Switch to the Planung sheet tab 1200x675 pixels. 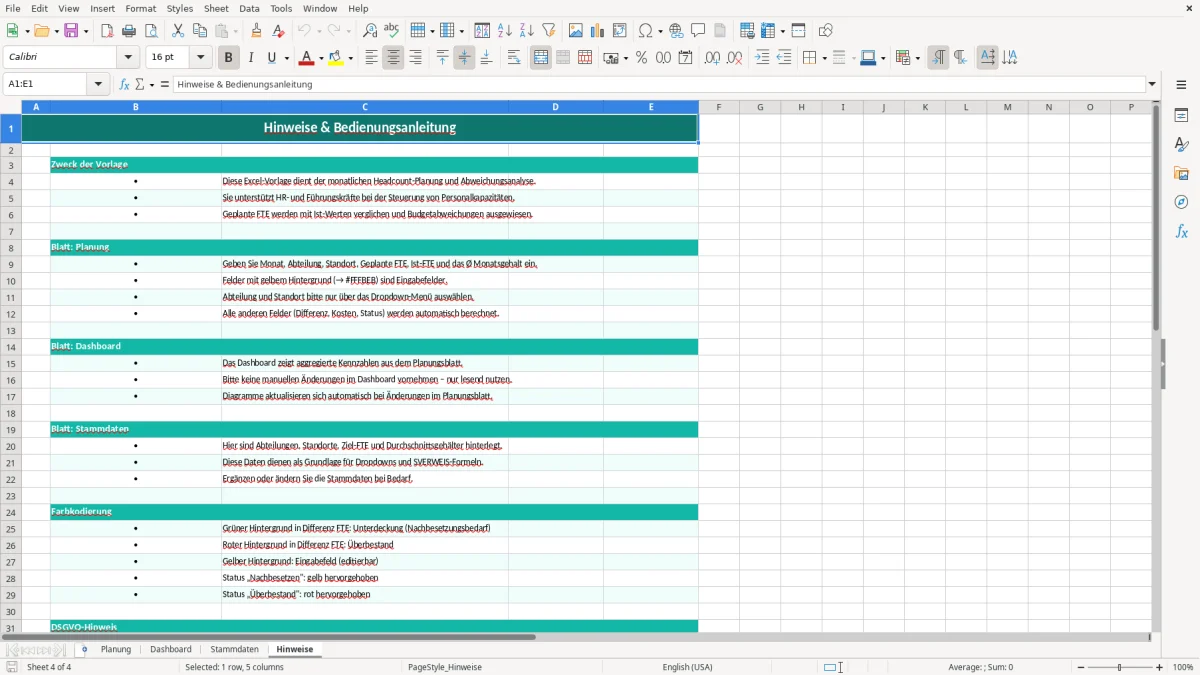coord(116,649)
